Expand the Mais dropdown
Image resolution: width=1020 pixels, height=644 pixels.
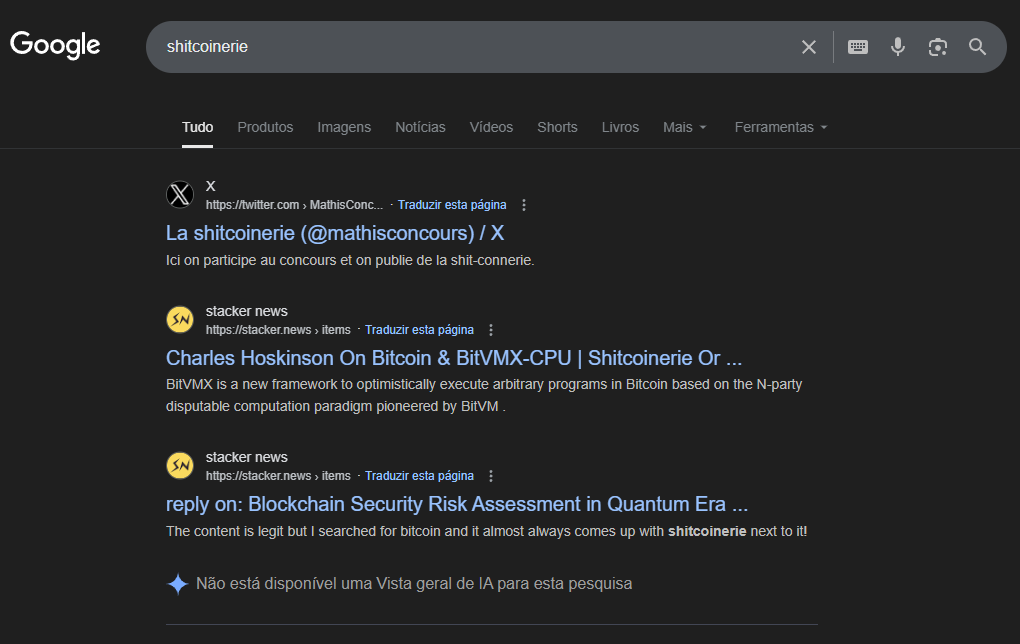coord(684,127)
